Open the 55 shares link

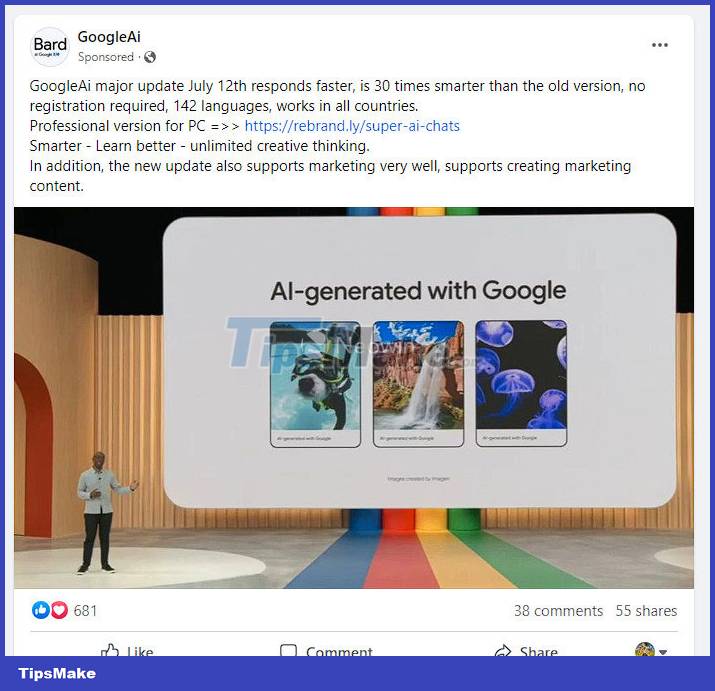click(x=646, y=610)
